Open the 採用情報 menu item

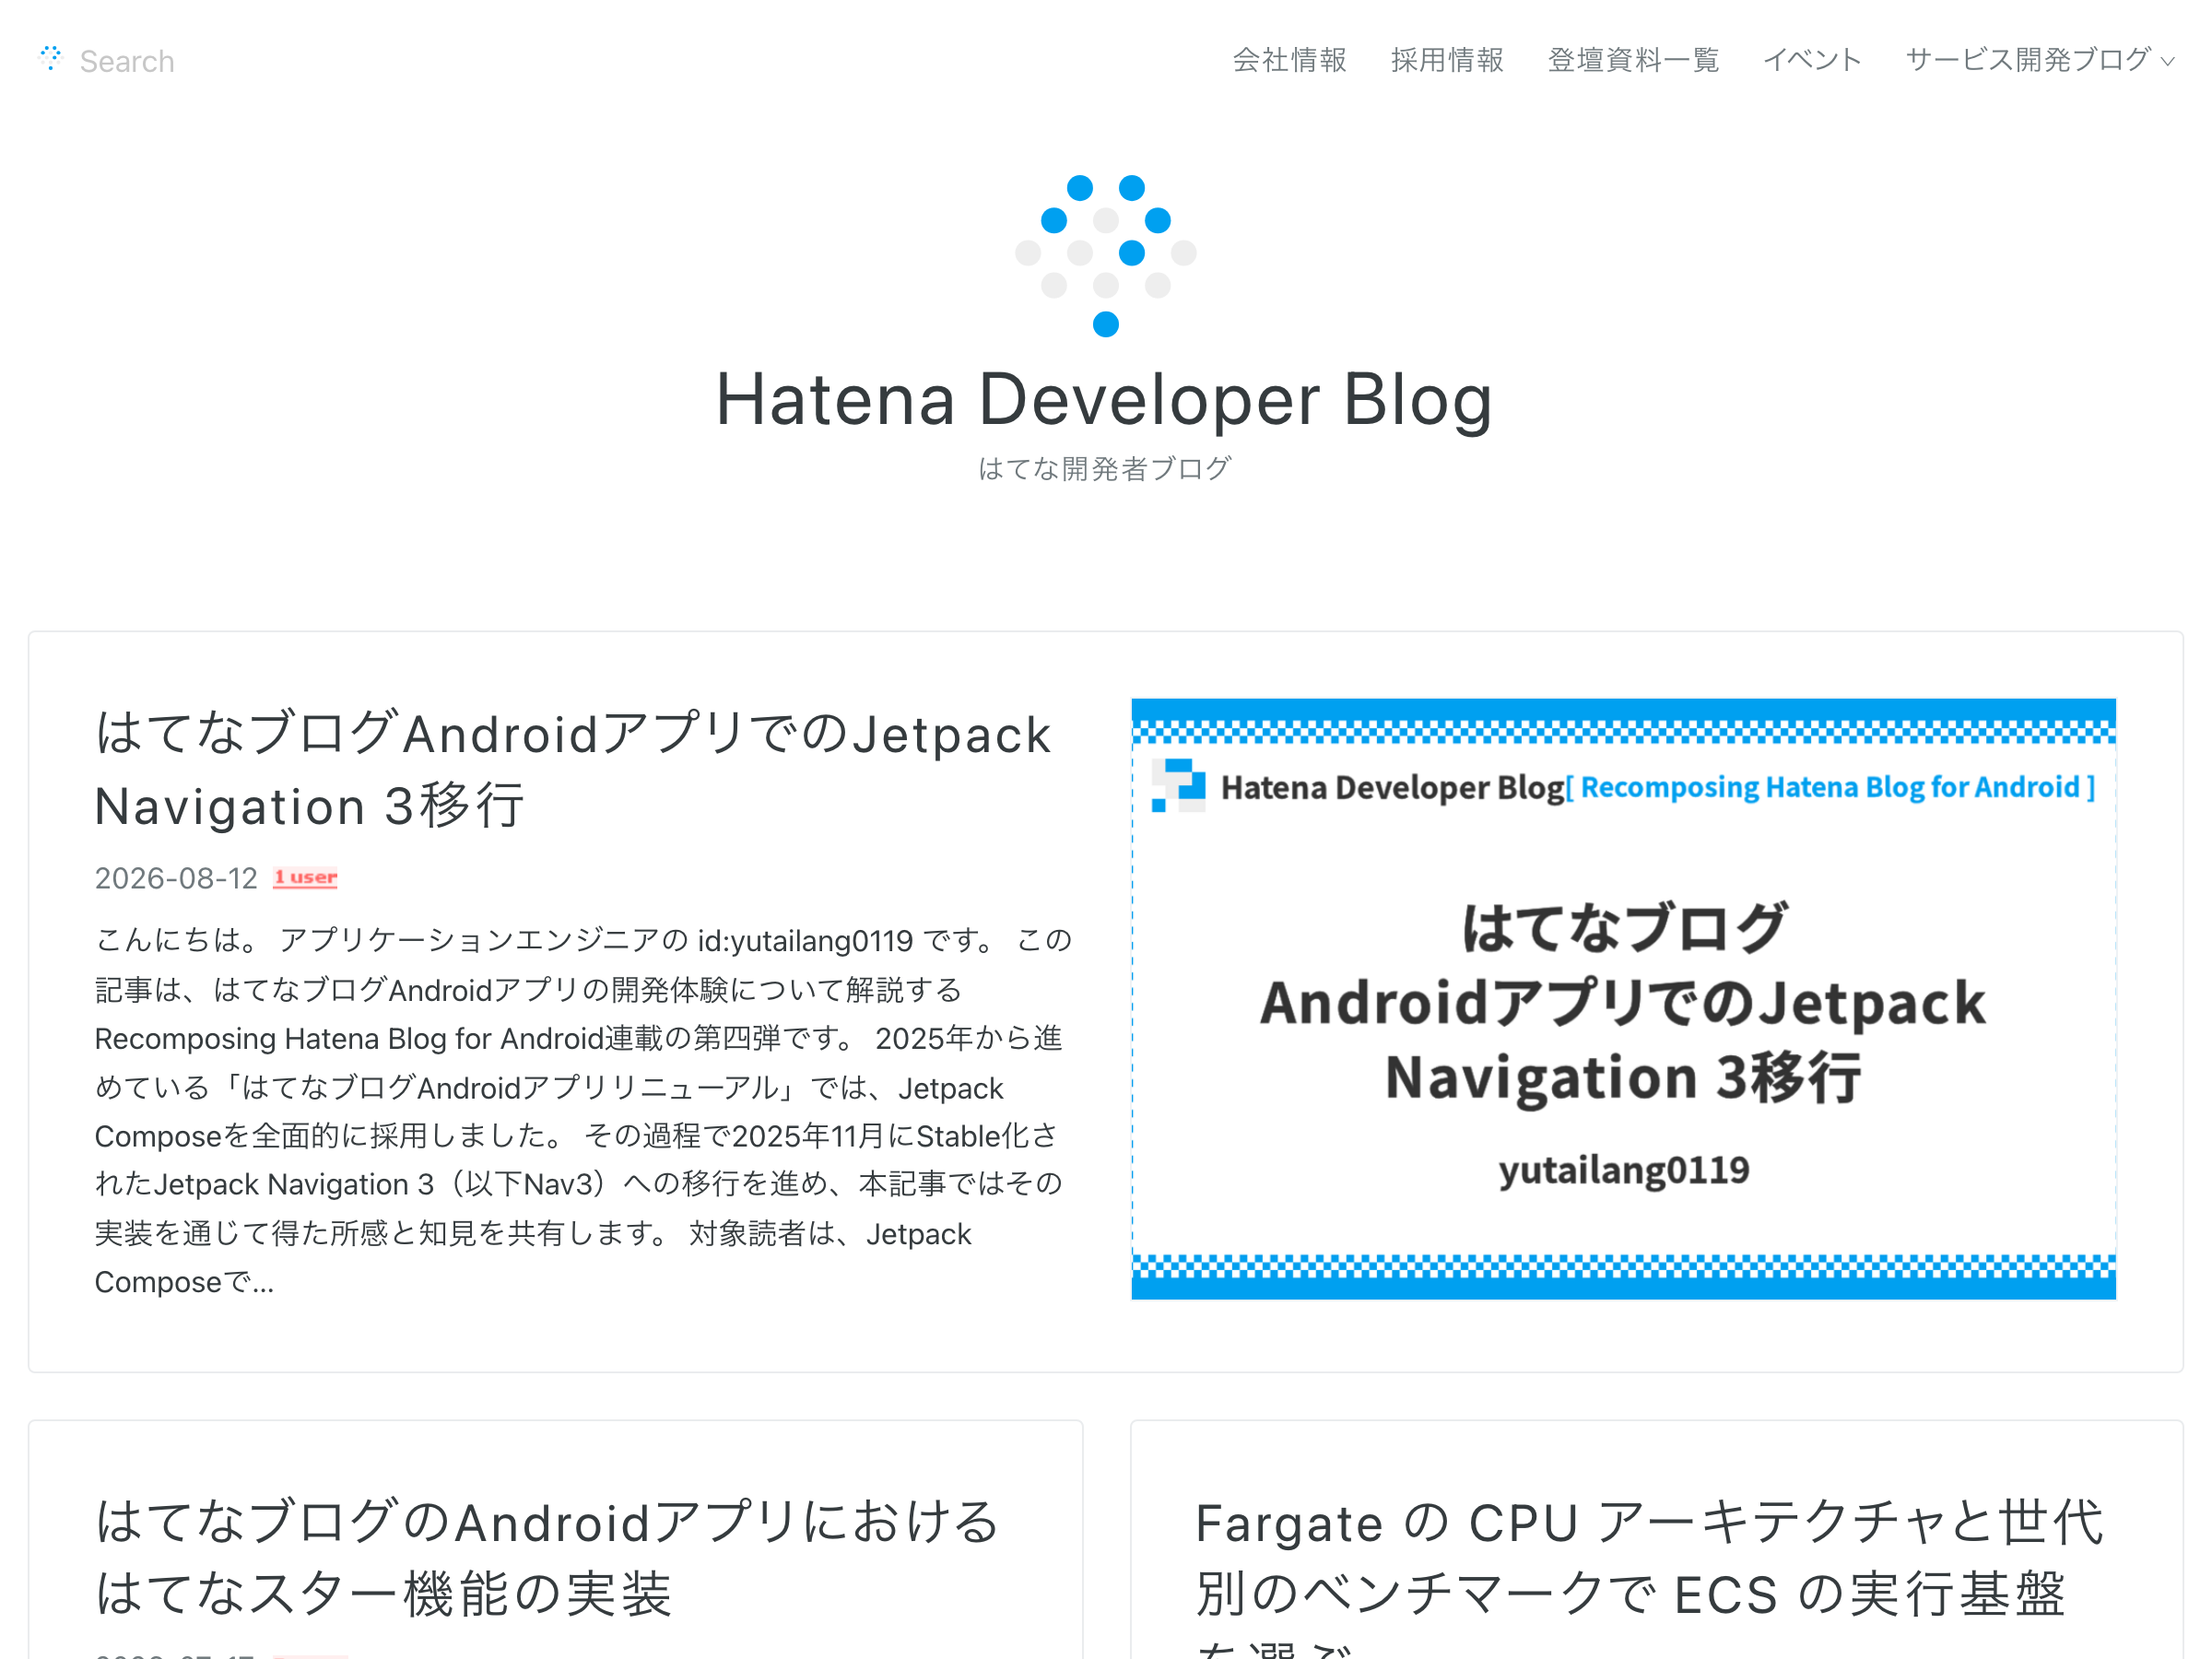click(x=1447, y=60)
